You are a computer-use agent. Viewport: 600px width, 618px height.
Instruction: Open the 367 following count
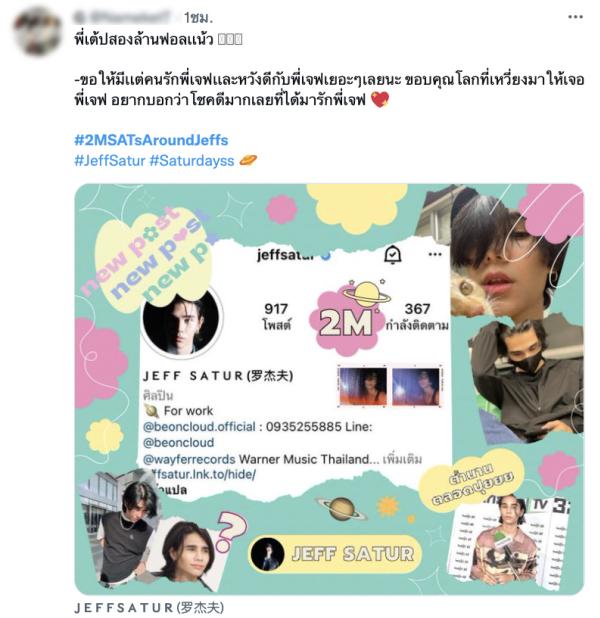(x=417, y=316)
